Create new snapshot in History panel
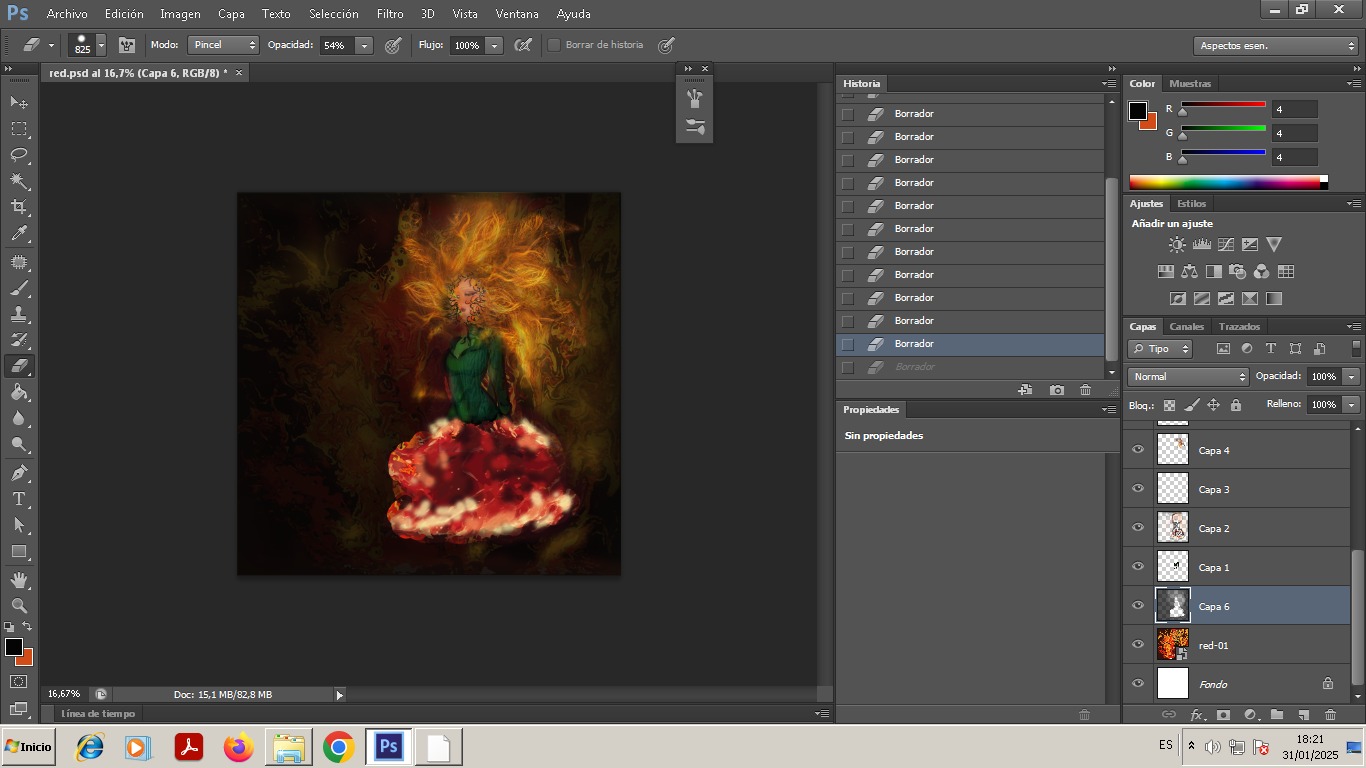 click(x=1057, y=390)
